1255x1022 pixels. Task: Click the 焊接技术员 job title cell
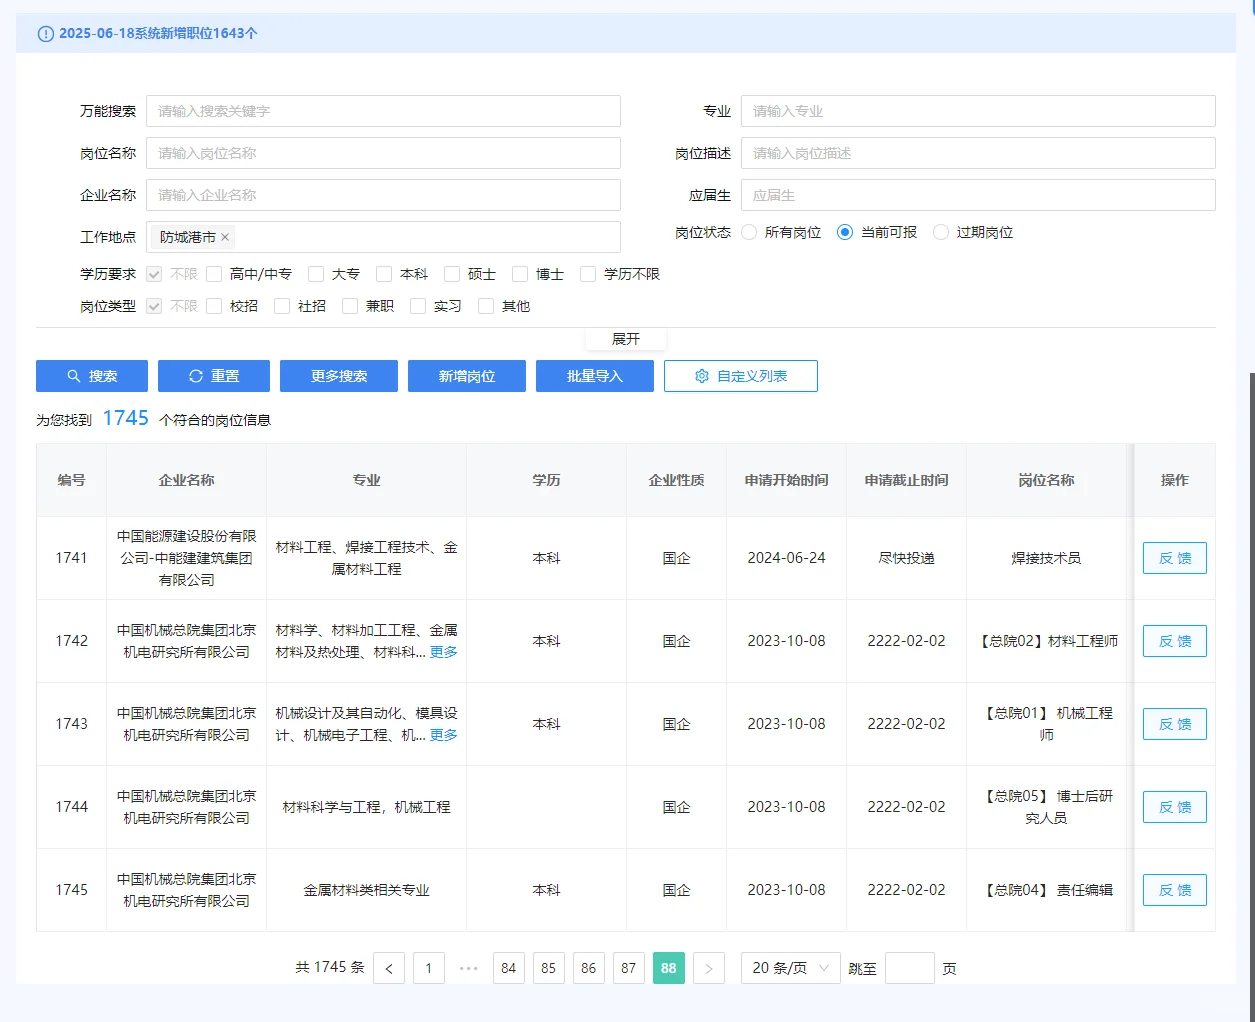pos(1047,558)
